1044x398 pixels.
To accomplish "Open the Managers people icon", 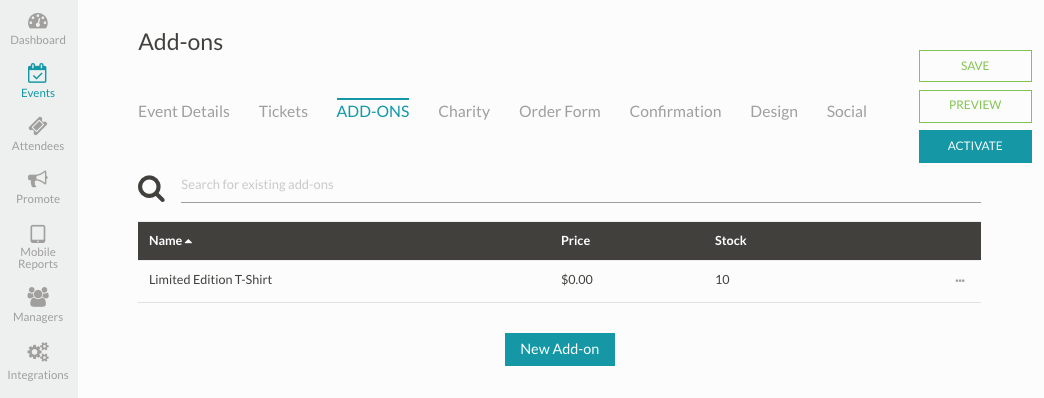I will 38,297.
